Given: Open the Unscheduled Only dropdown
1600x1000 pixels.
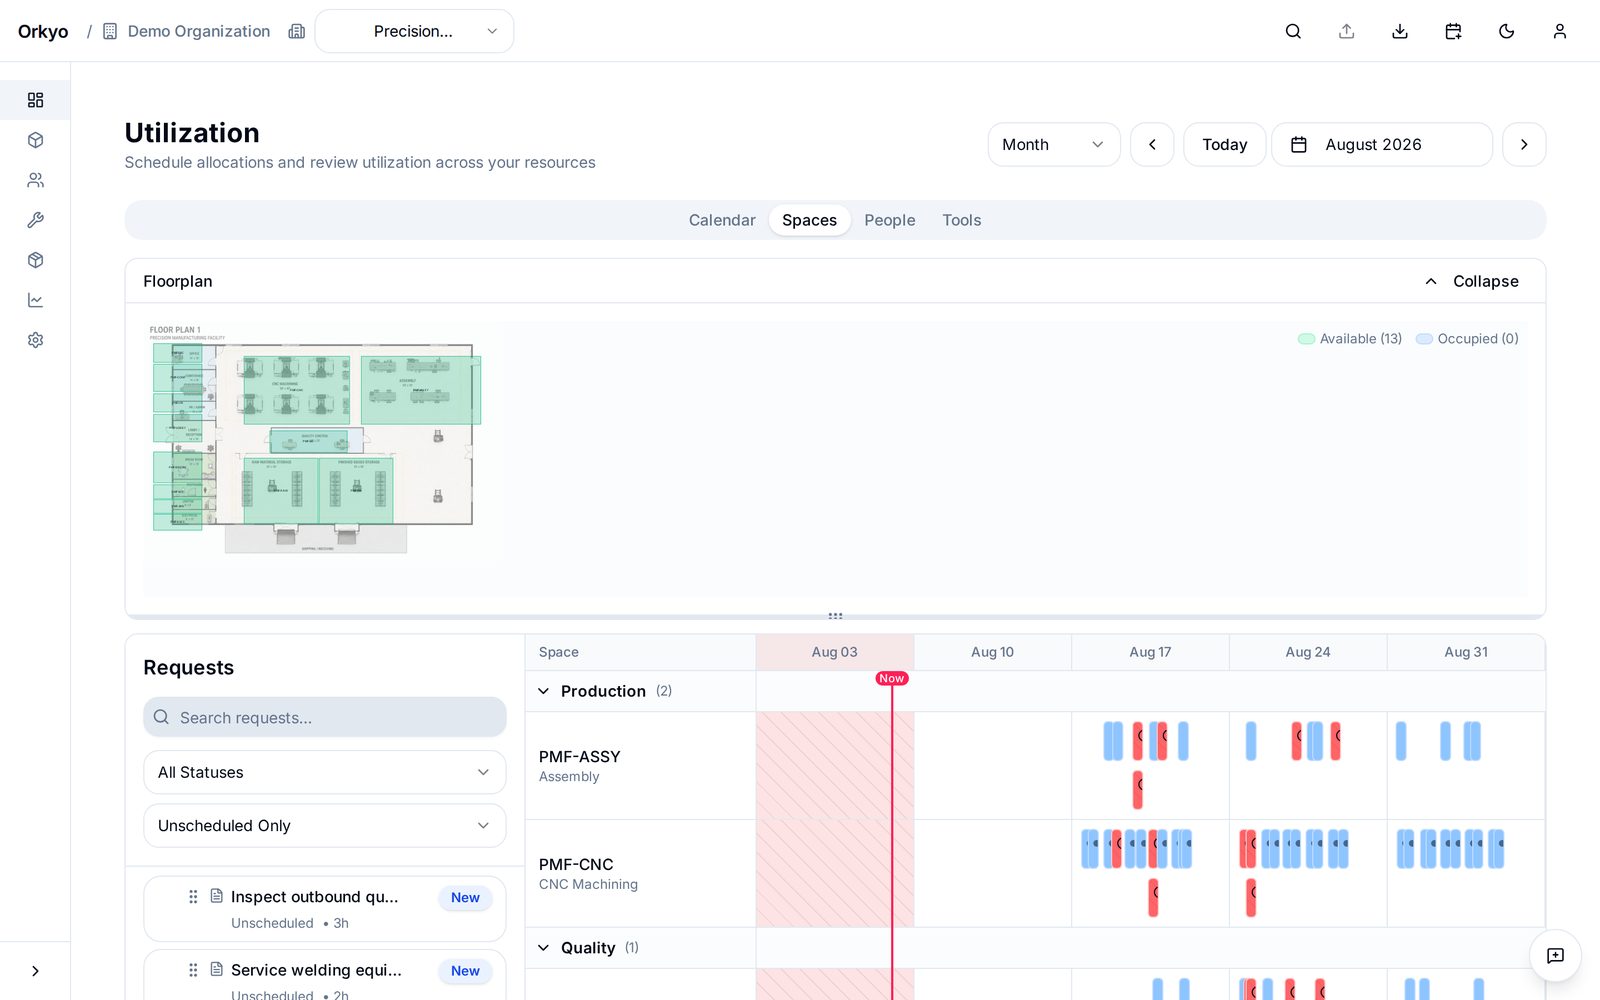Looking at the screenshot, I should (325, 825).
